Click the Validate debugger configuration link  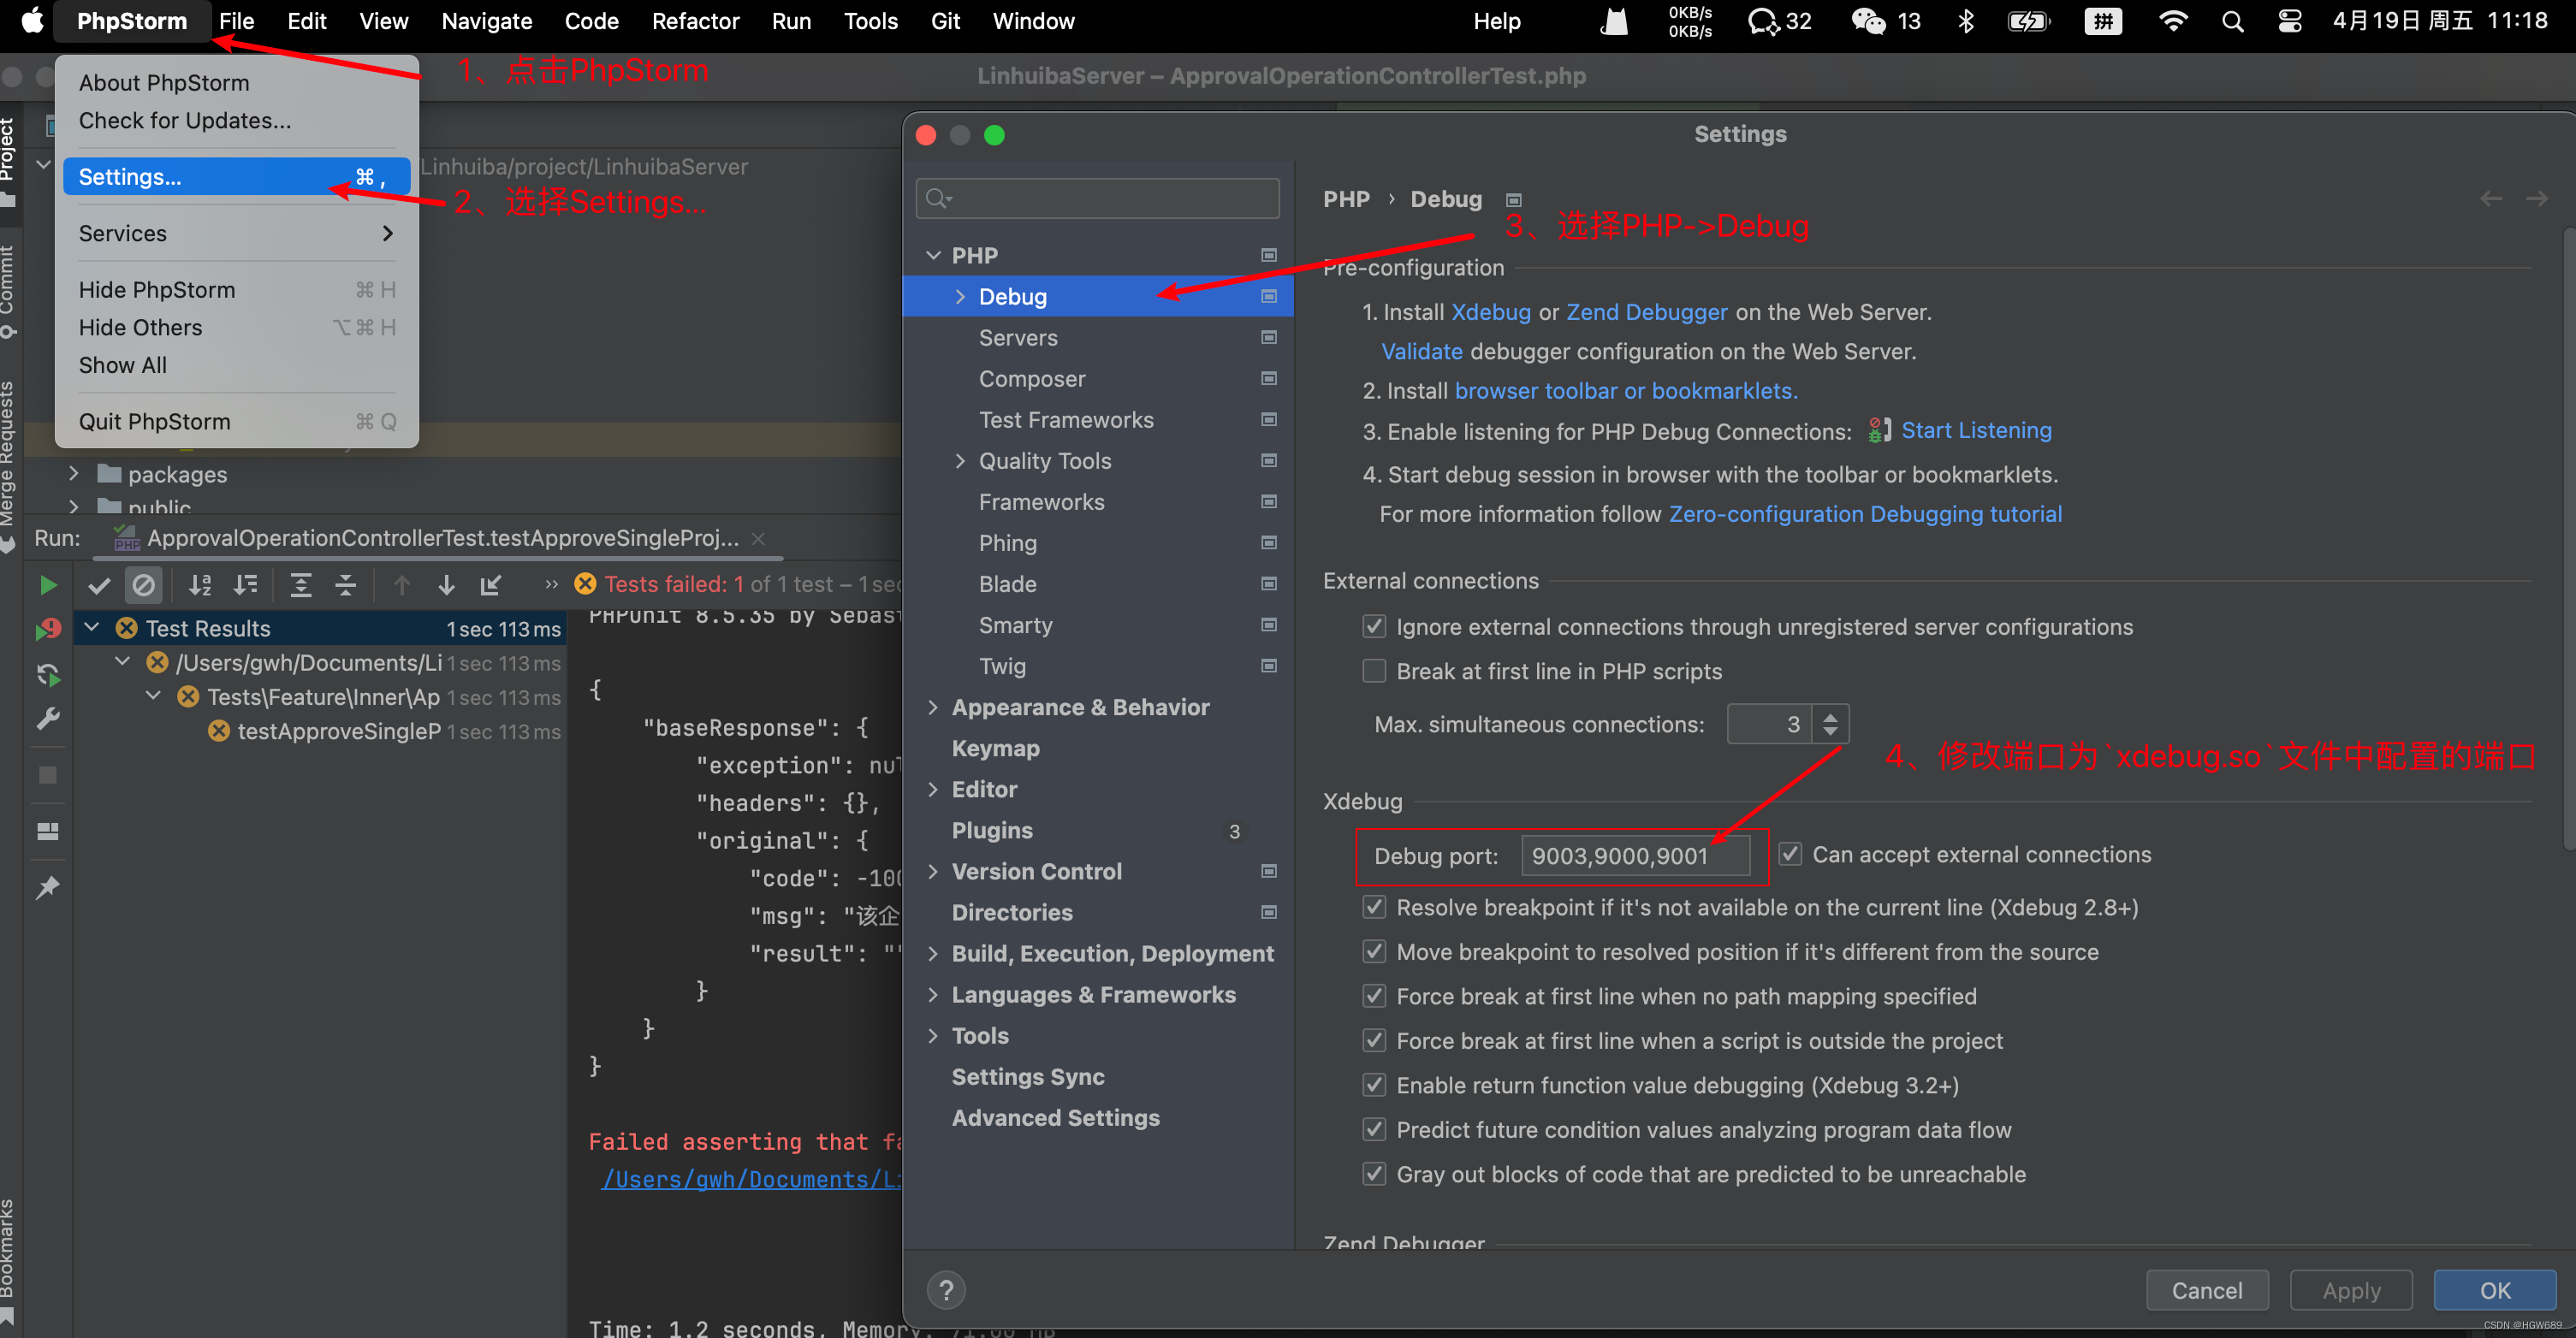(1421, 352)
